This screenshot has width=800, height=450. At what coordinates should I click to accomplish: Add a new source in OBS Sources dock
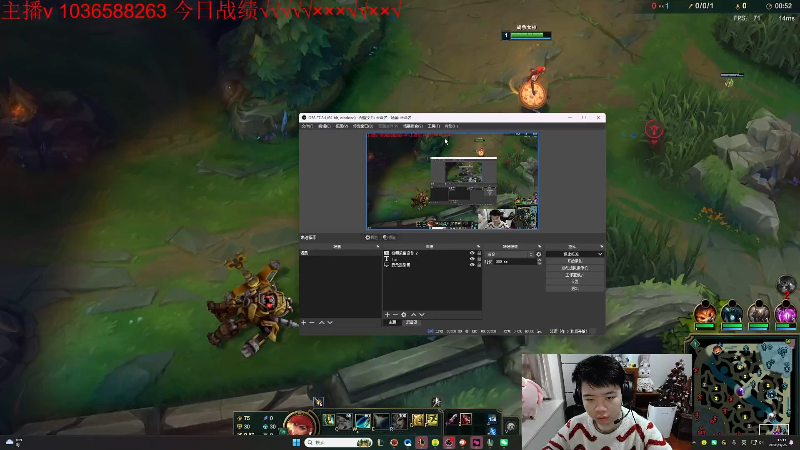click(387, 315)
